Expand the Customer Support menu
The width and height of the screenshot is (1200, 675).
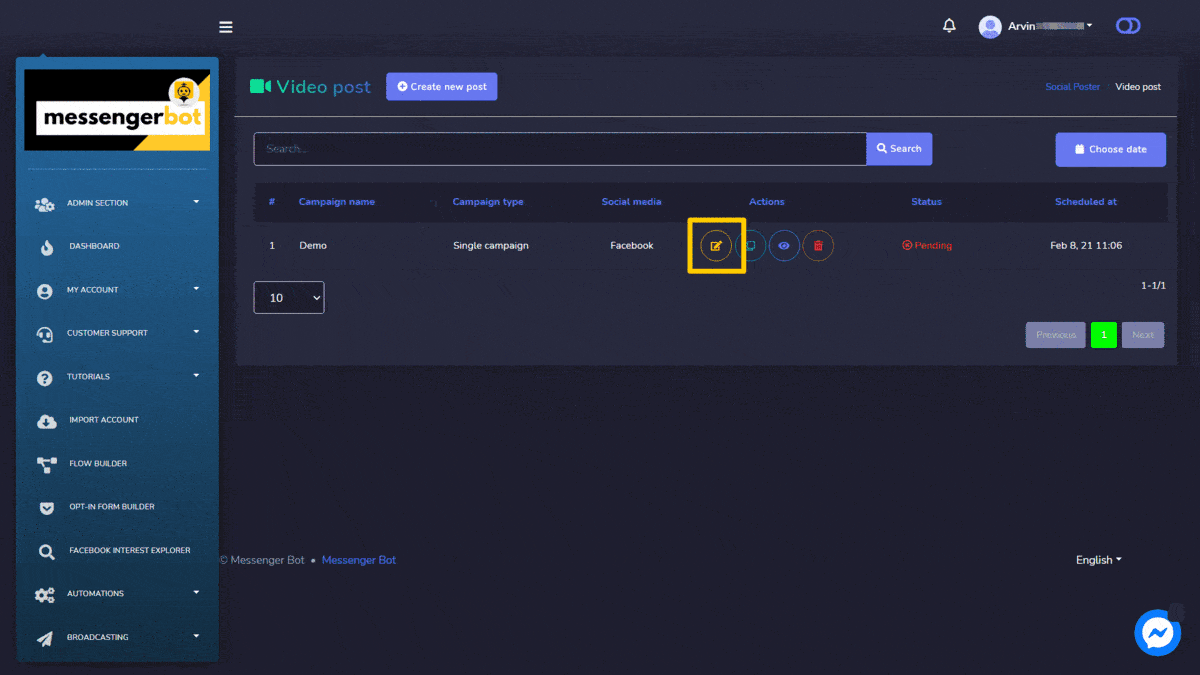pos(118,333)
